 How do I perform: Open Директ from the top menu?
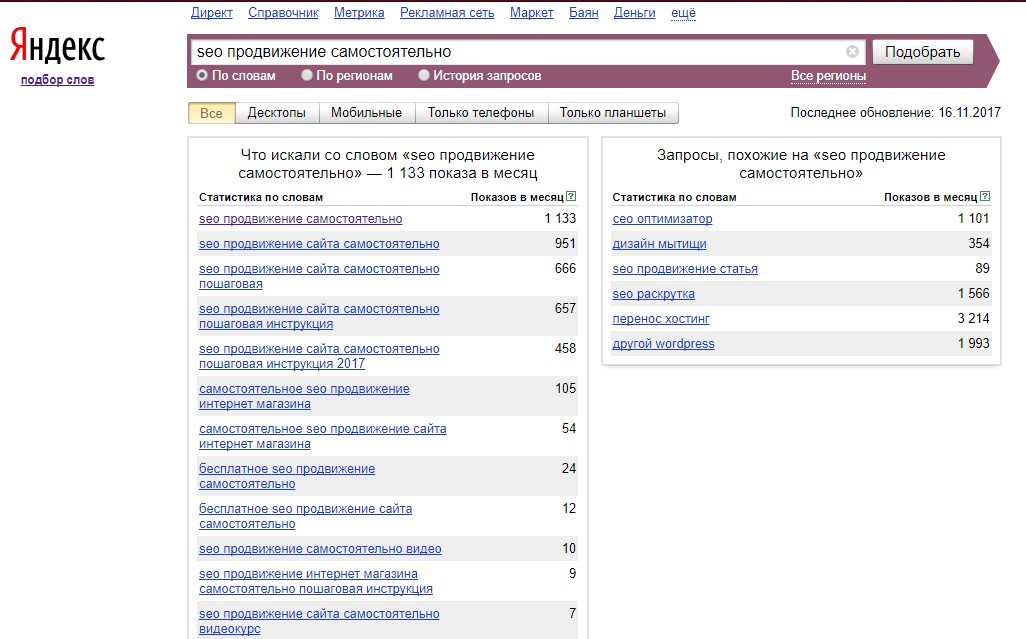213,12
